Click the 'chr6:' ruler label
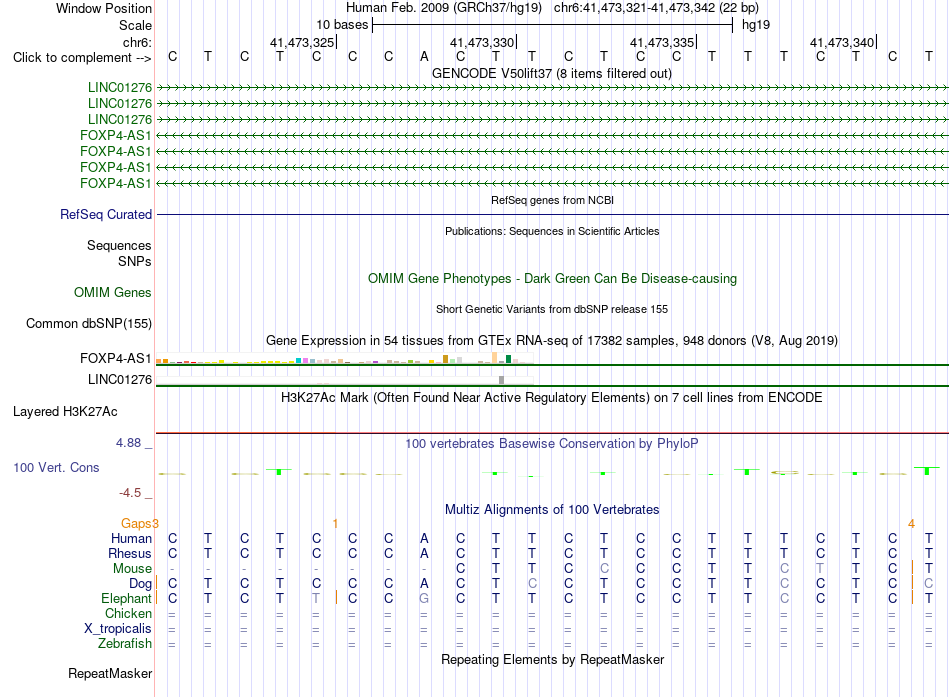 [137, 42]
